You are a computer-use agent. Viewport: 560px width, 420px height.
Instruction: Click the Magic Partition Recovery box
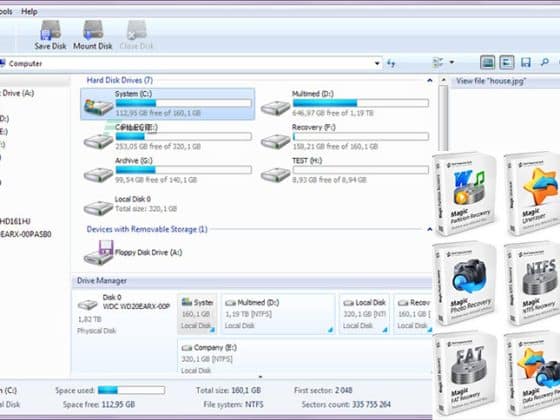click(465, 194)
